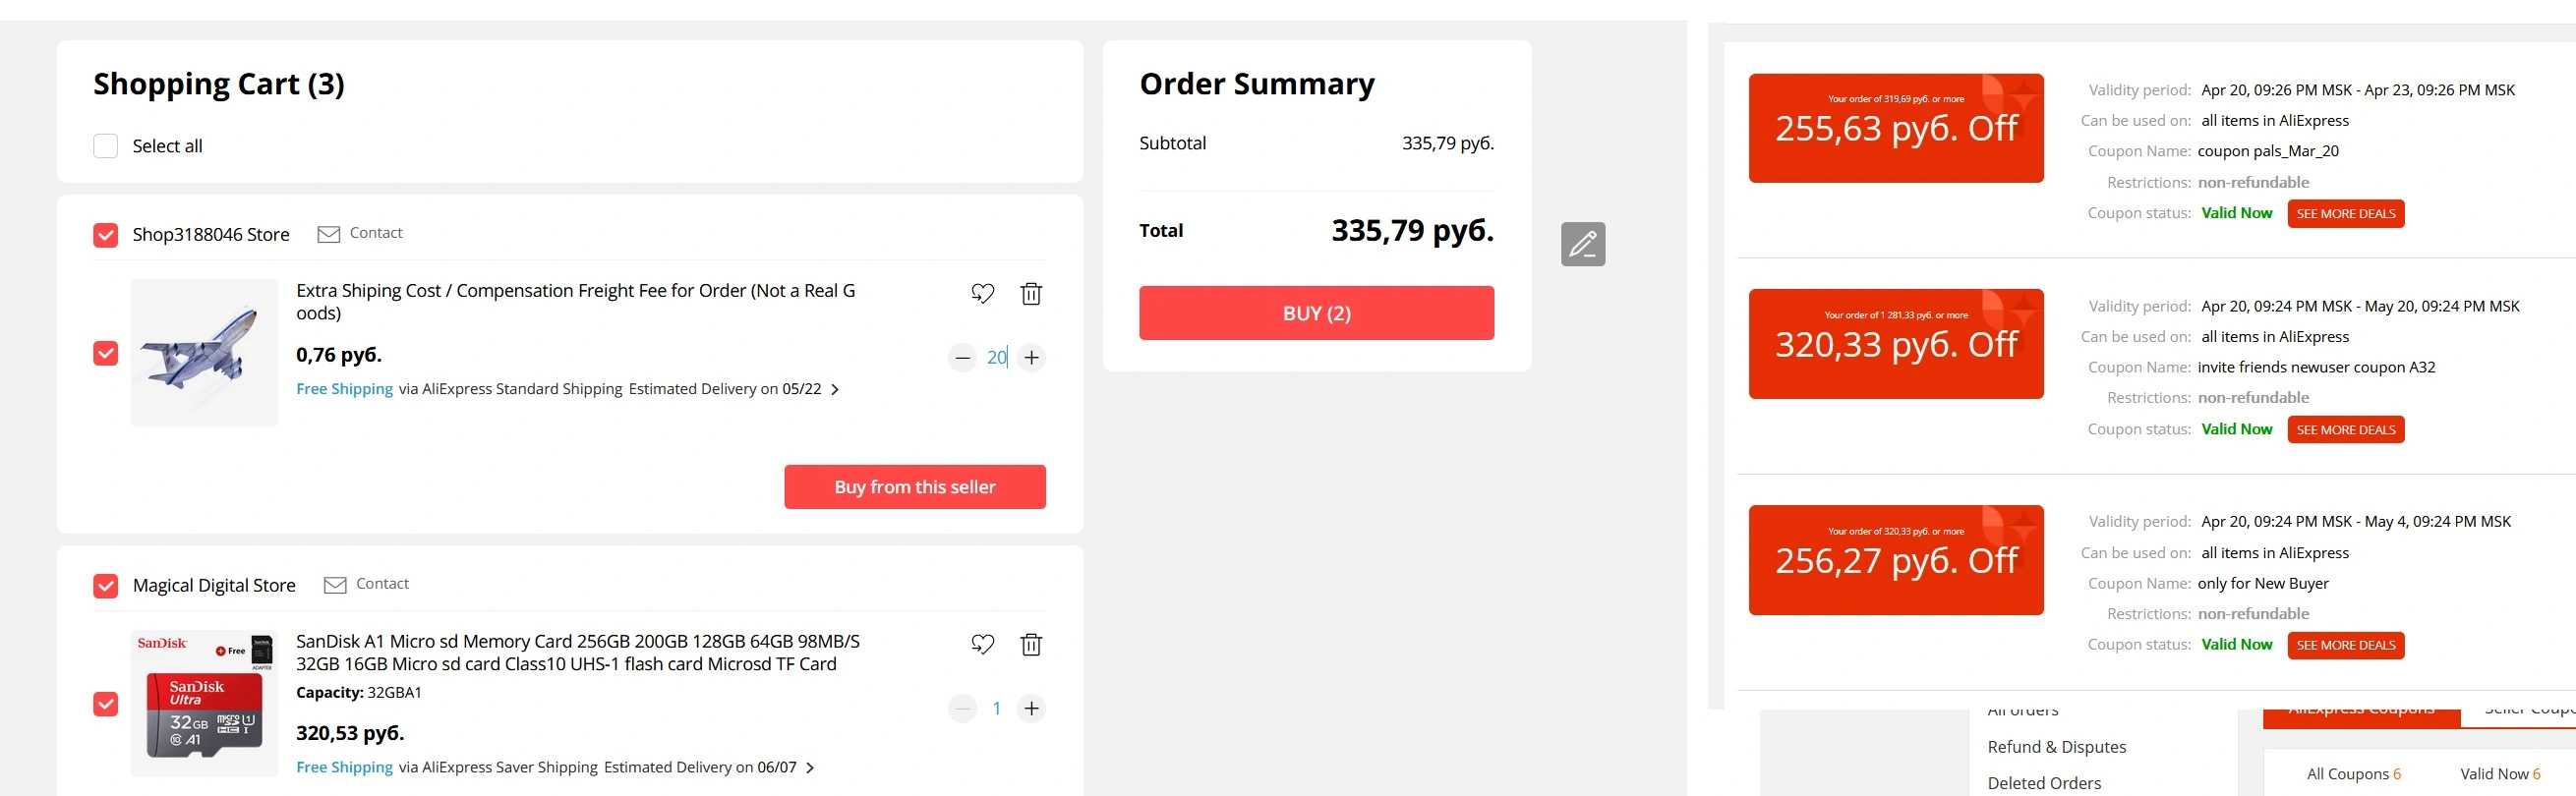Image resolution: width=2576 pixels, height=796 pixels.
Task: Click Buy from this seller
Action: tap(915, 487)
